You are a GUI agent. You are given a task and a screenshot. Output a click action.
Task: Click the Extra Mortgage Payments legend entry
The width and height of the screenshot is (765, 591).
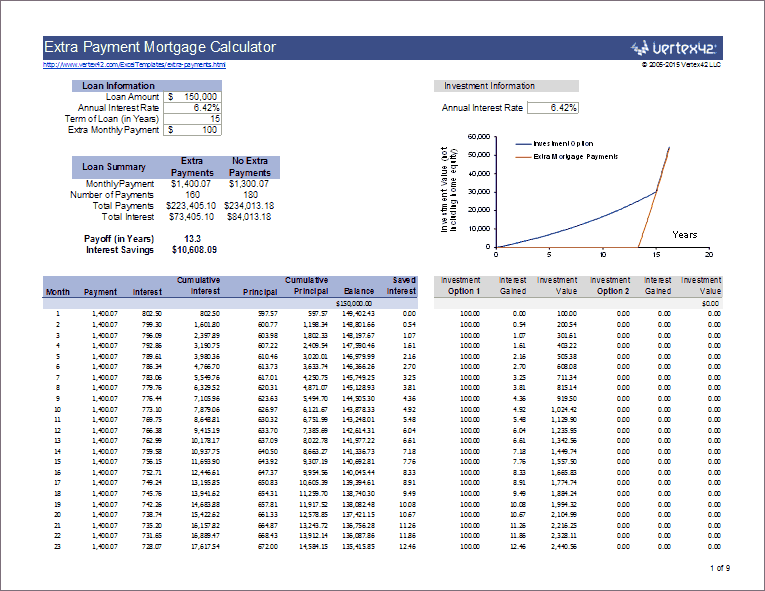[575, 156]
